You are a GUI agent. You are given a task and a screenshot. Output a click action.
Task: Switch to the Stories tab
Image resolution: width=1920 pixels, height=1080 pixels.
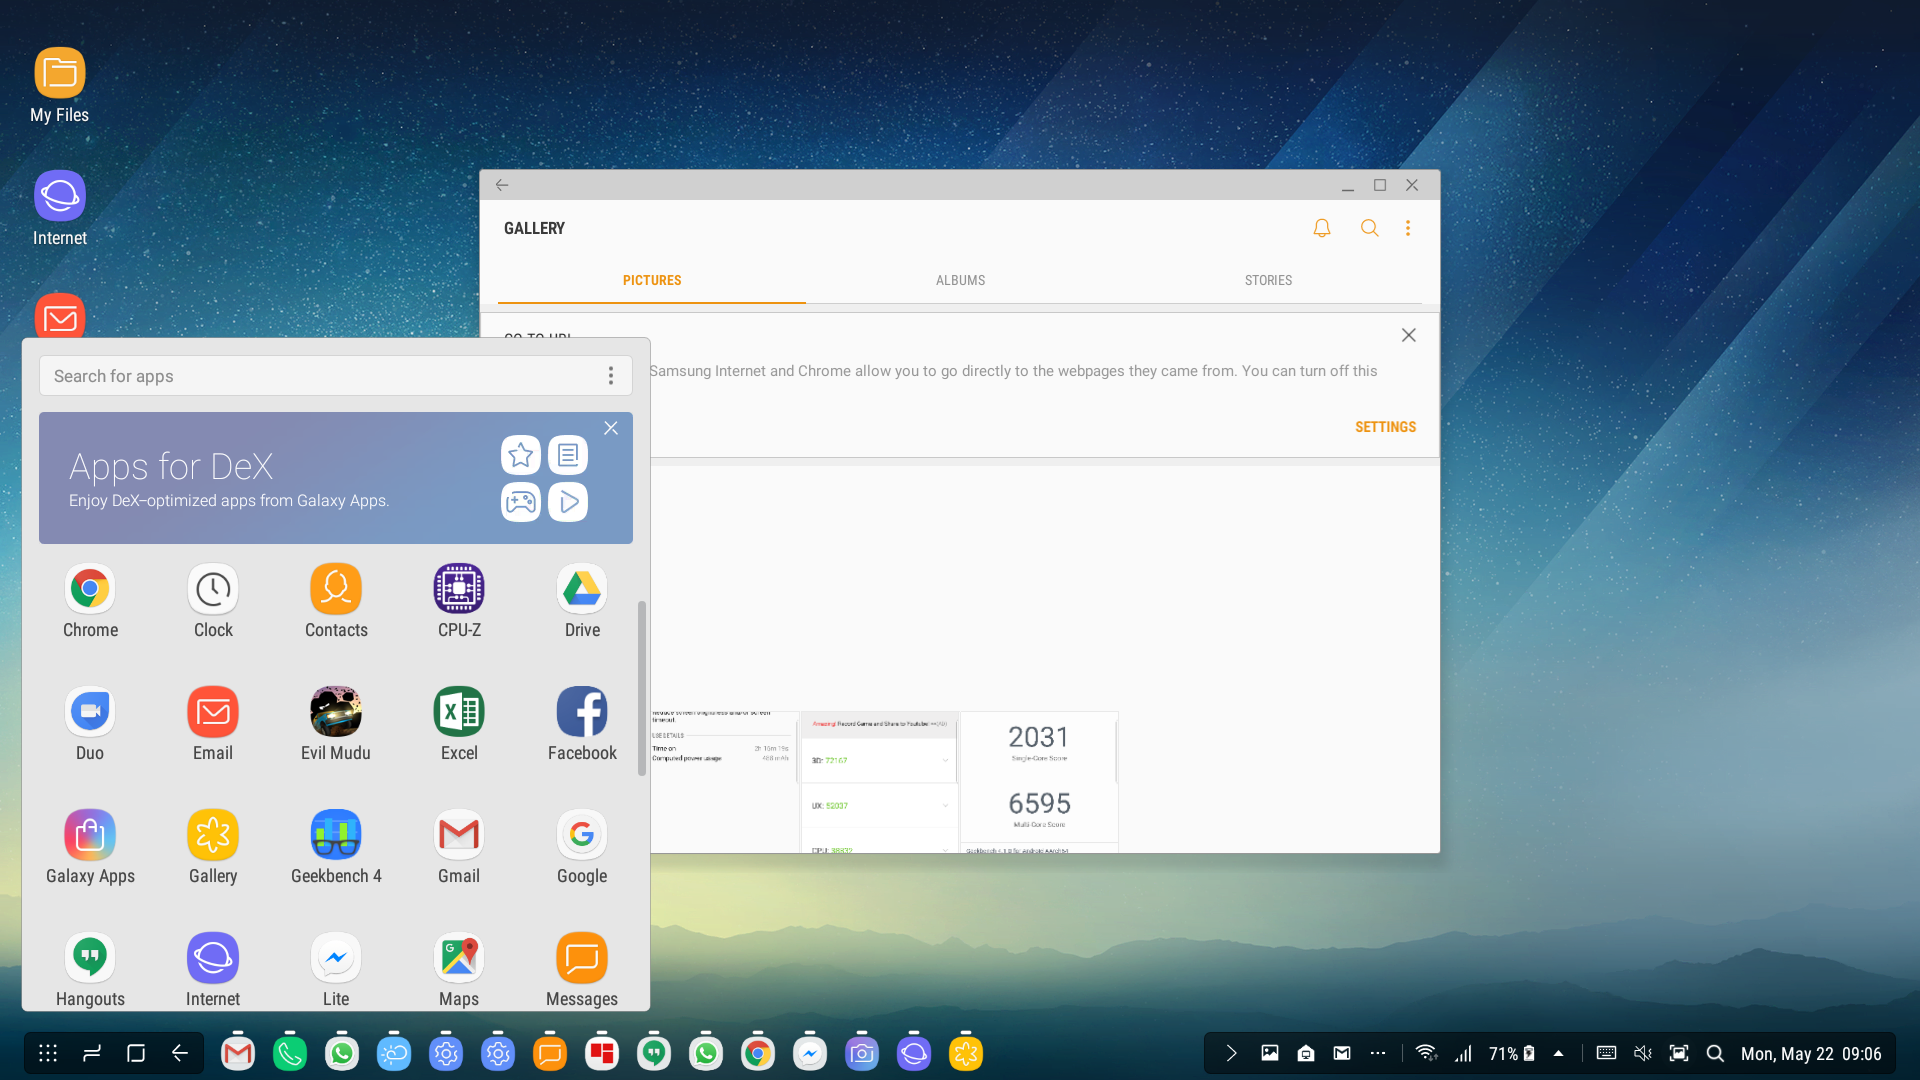click(1268, 281)
